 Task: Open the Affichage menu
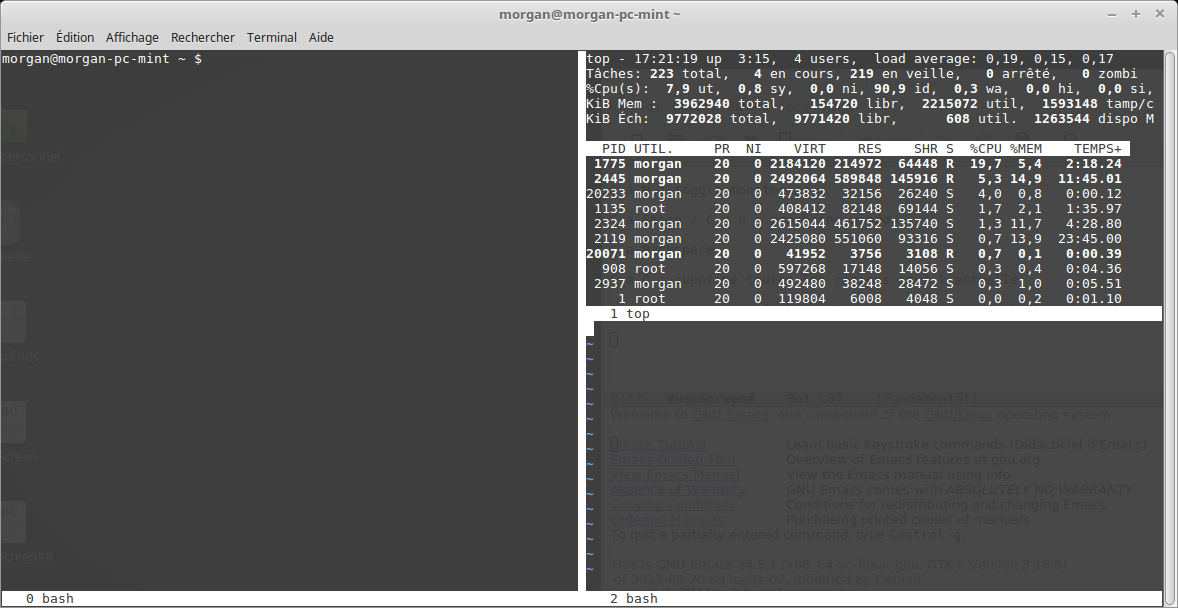pyautogui.click(x=132, y=37)
